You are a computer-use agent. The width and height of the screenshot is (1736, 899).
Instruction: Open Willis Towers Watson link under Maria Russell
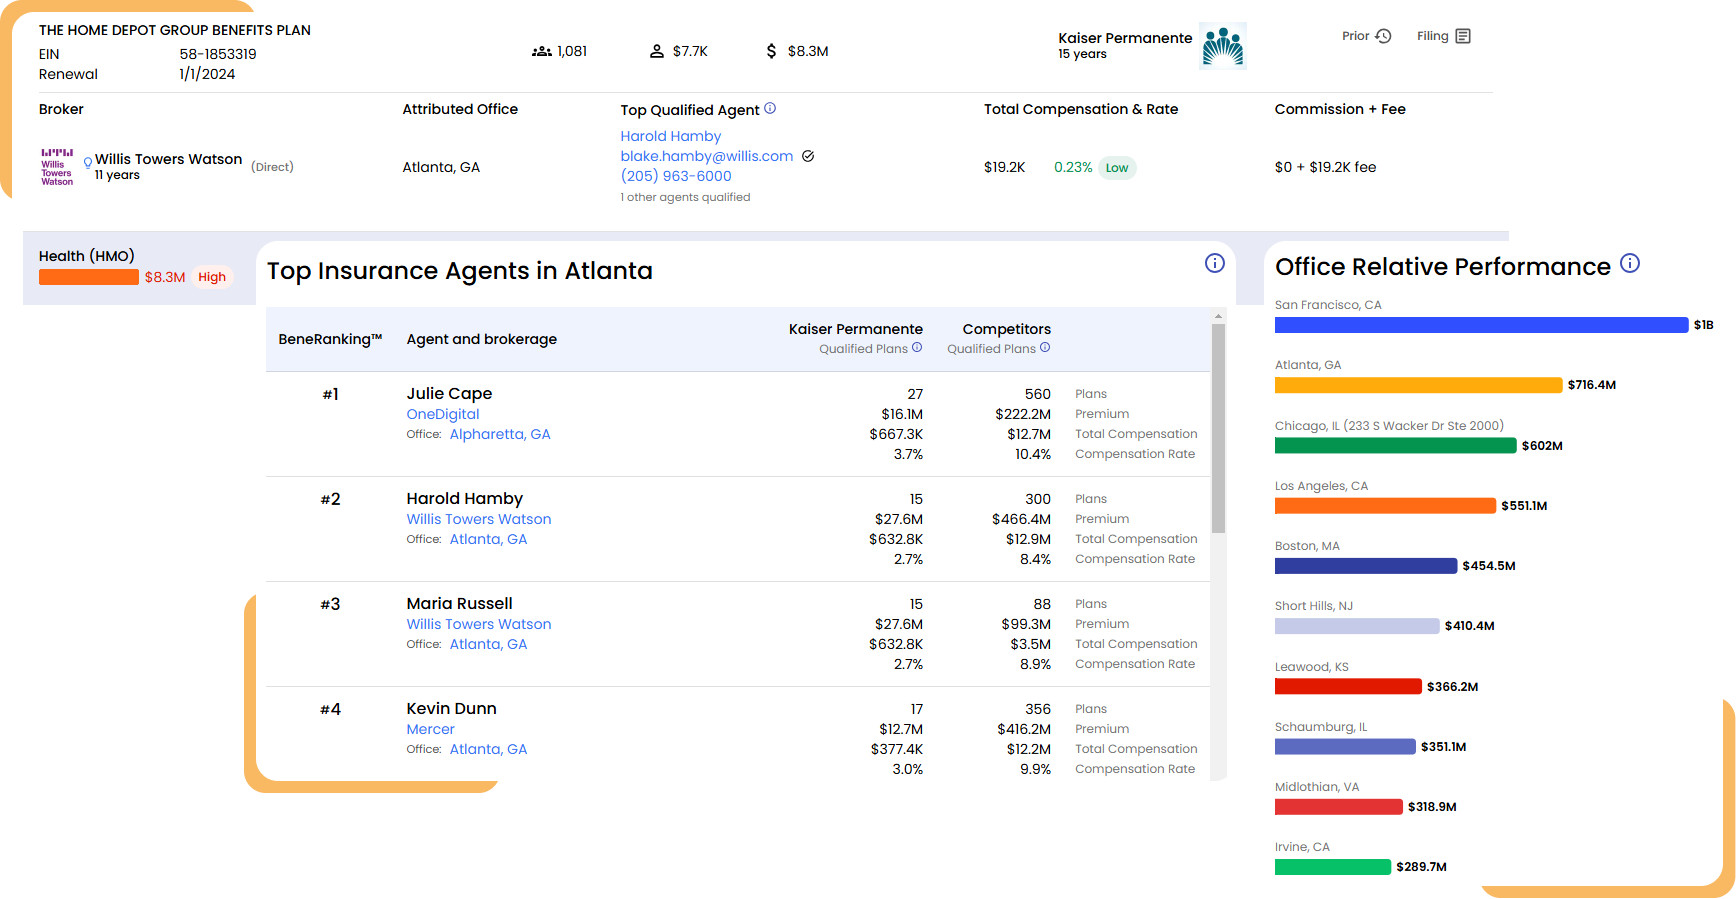click(479, 624)
